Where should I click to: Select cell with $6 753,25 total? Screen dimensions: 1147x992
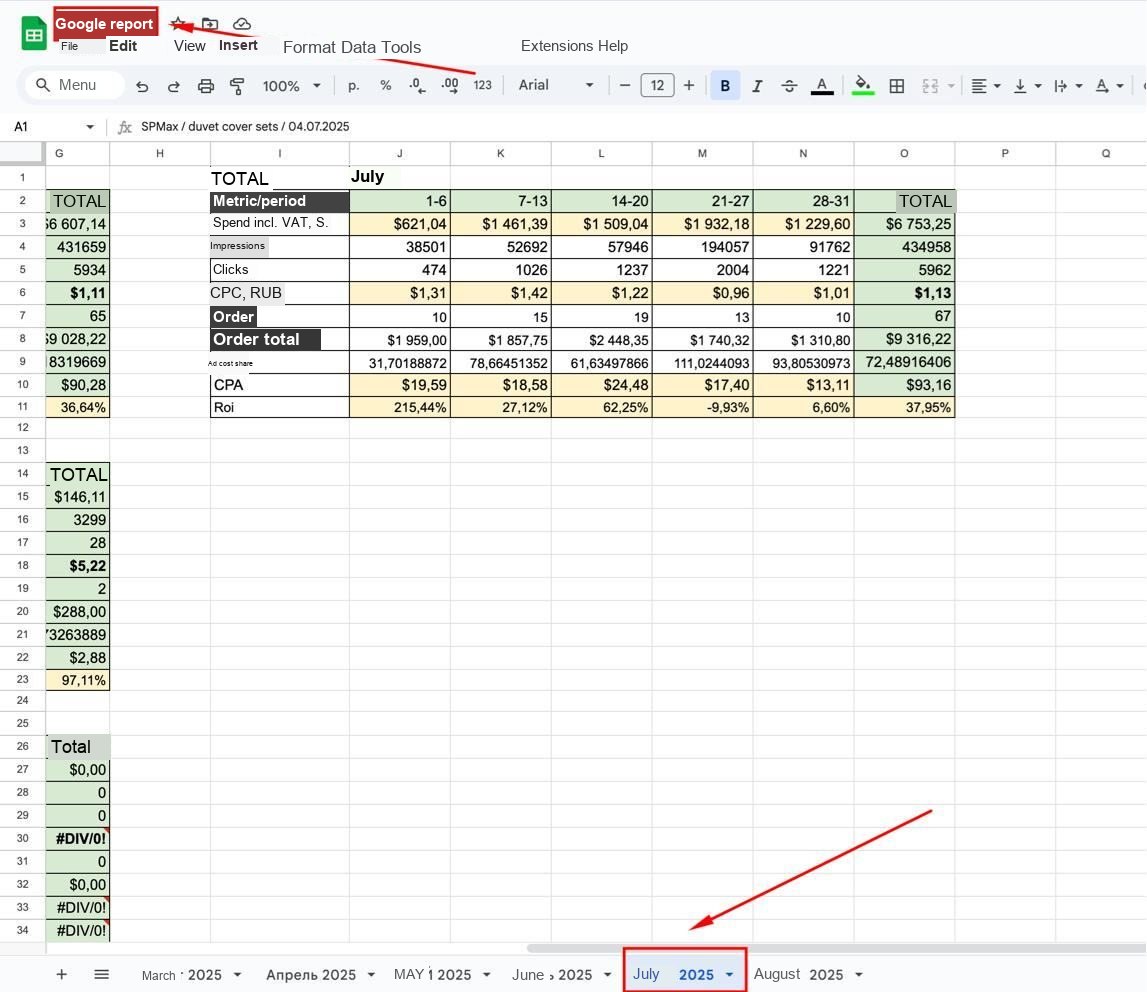point(904,224)
